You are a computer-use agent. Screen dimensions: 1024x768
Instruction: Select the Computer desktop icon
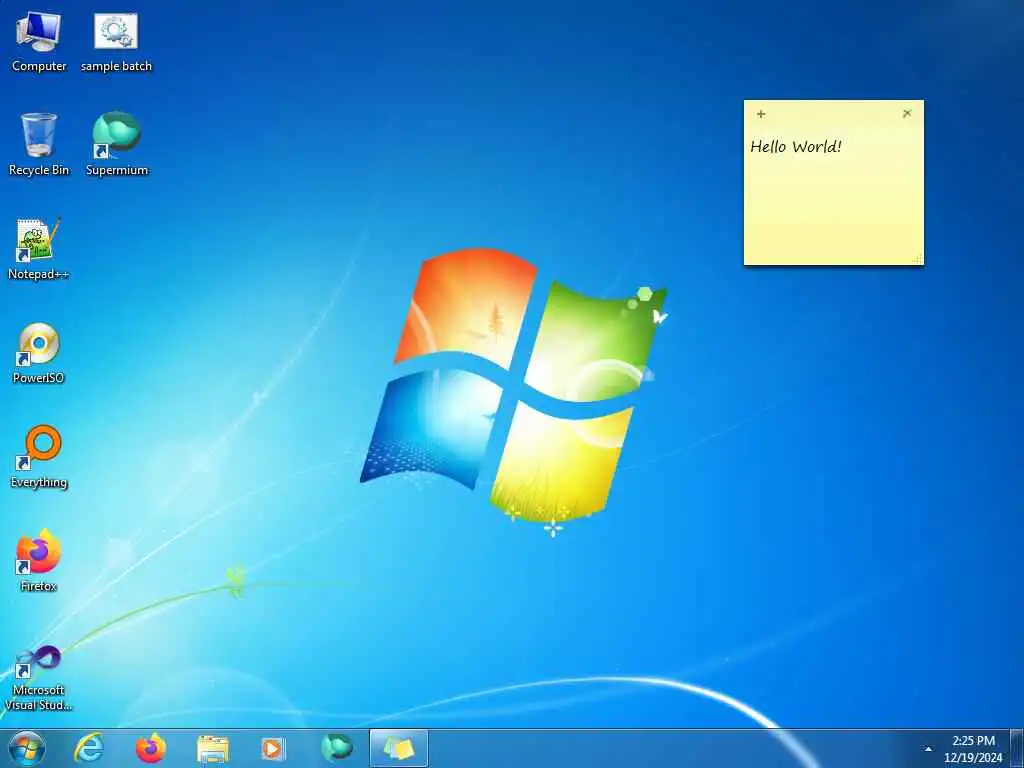coord(39,42)
